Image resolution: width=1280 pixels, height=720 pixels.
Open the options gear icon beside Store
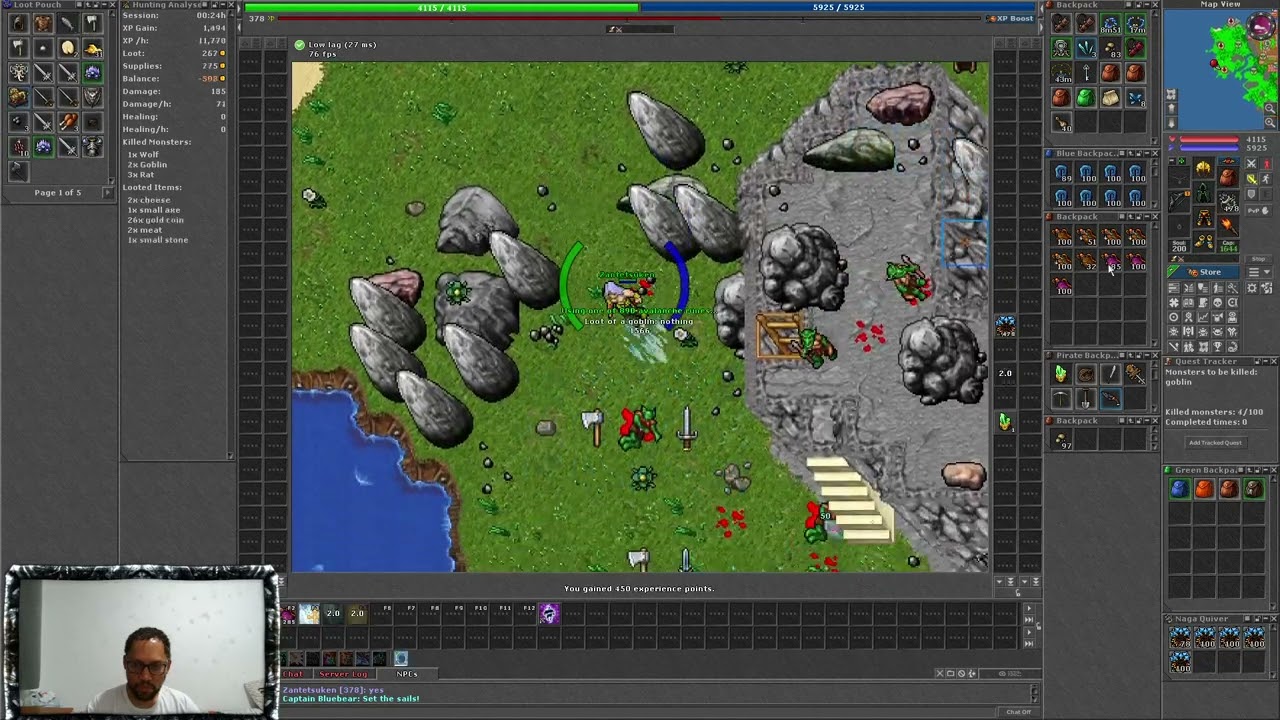tap(1252, 287)
